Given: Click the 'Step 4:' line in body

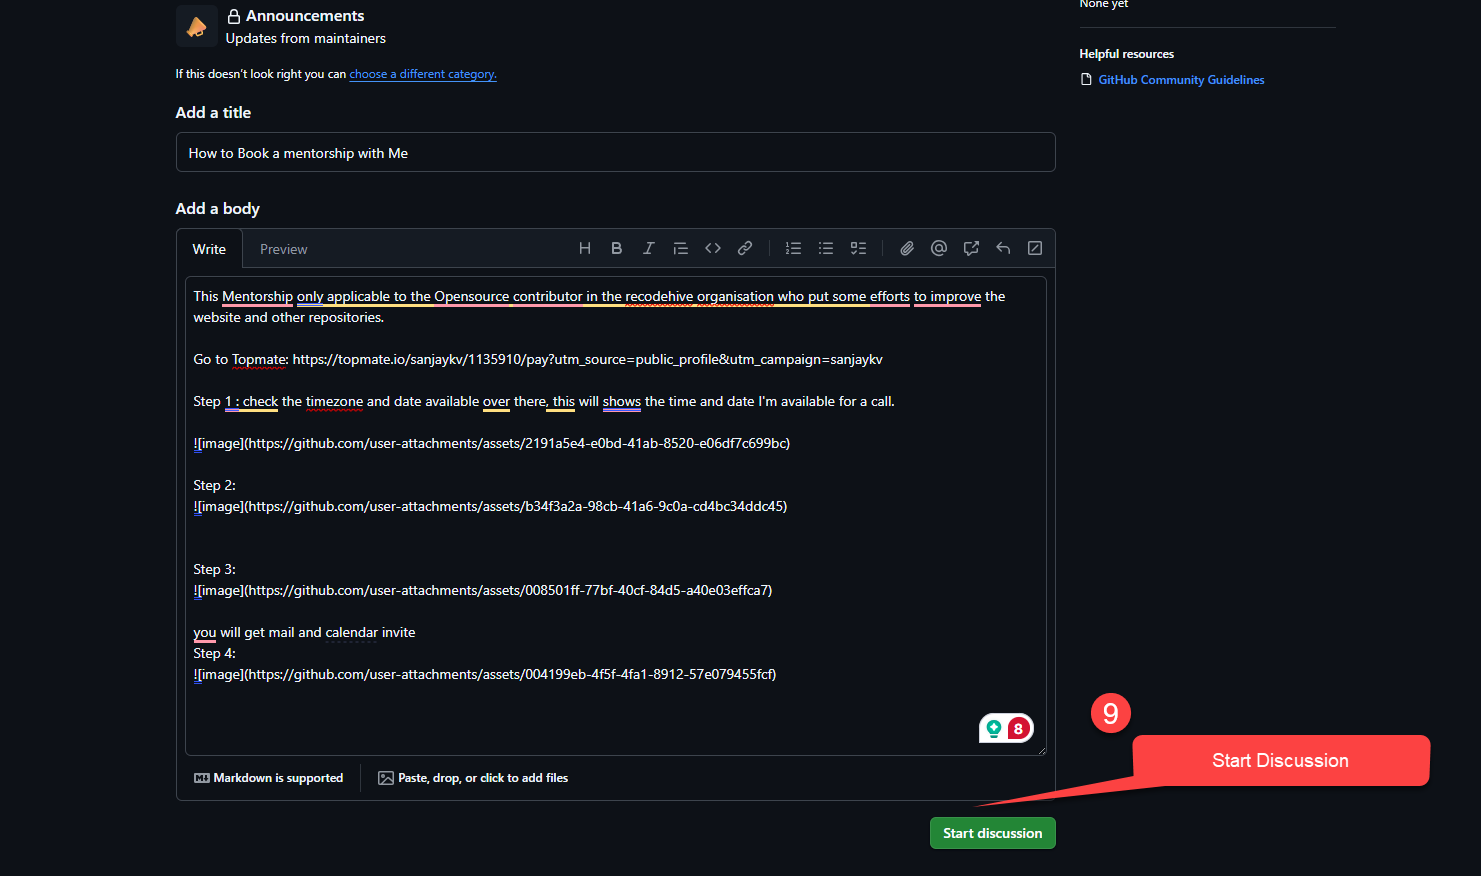Looking at the screenshot, I should (x=215, y=653).
